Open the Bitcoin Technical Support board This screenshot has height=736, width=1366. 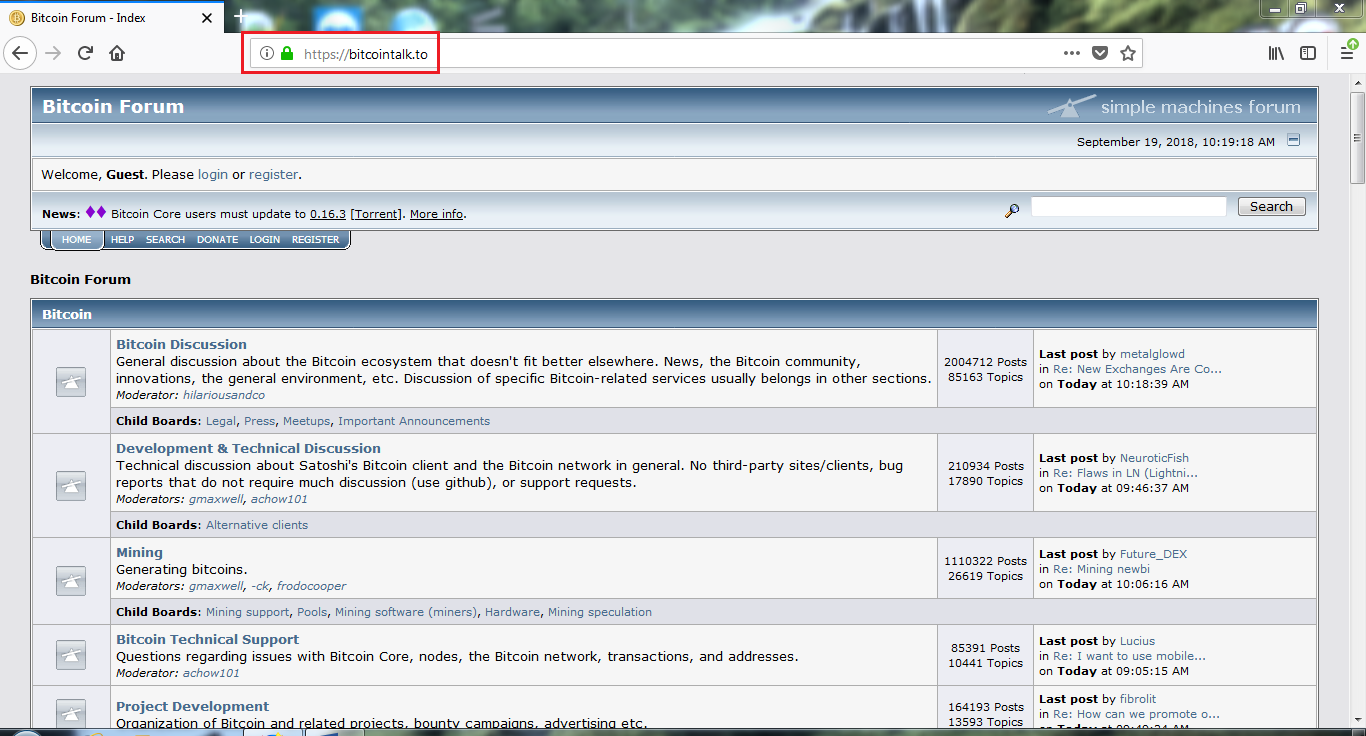click(207, 639)
